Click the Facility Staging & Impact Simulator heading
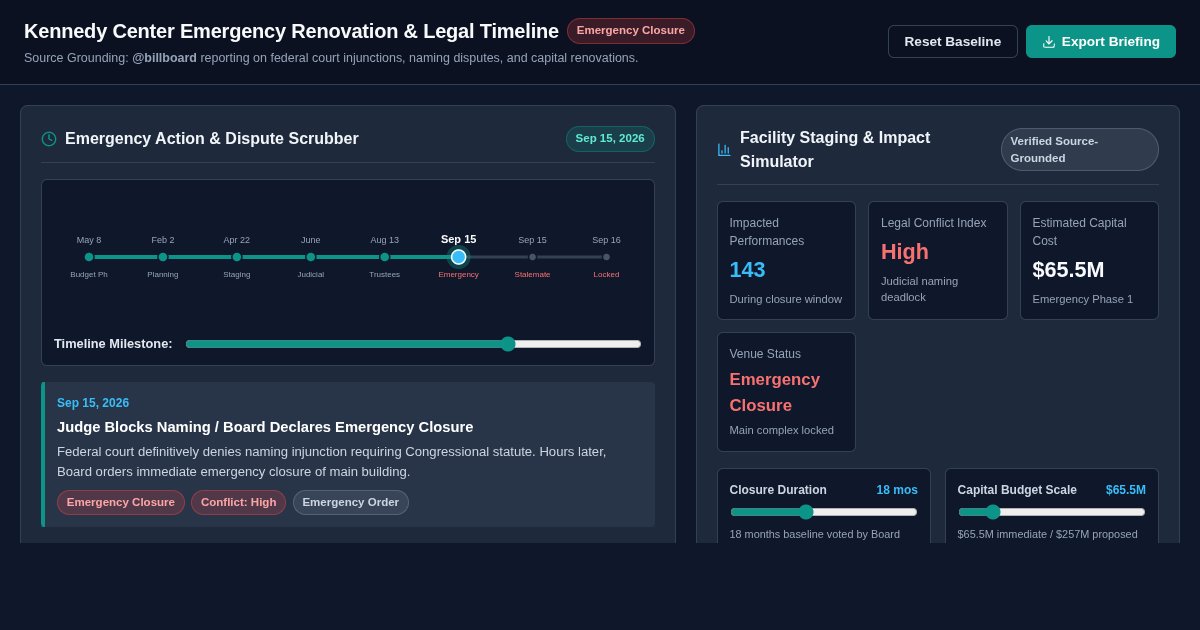This screenshot has height=630, width=1200. [x=835, y=150]
